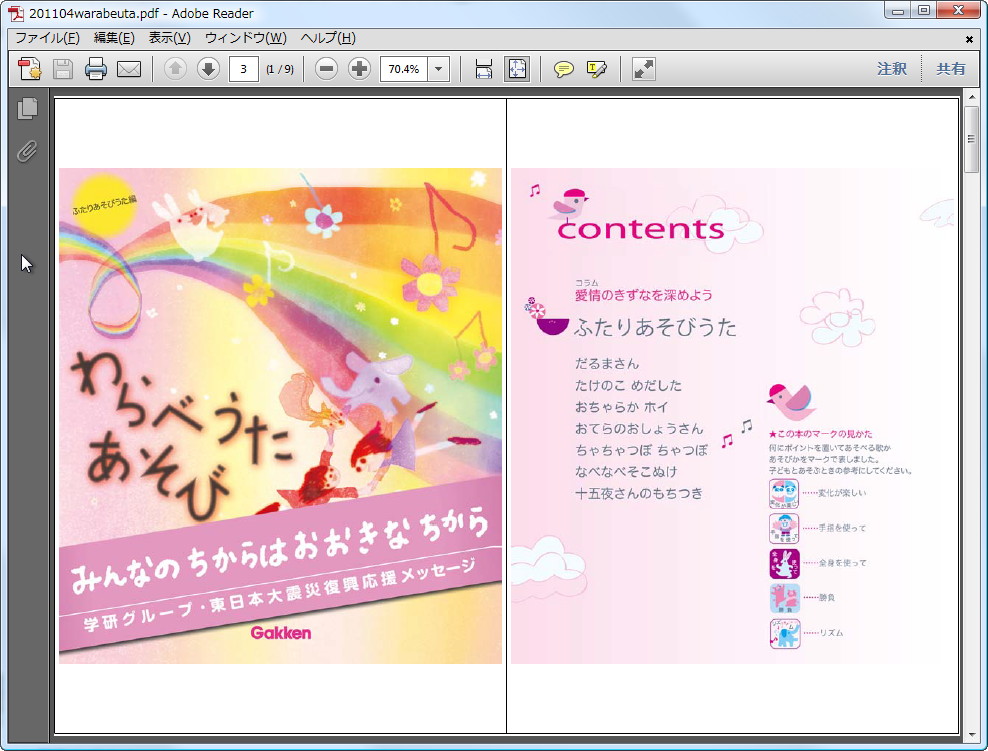Viewport: 988px width, 751px height.
Task: Click the scrollbar down arrow
Action: point(971,735)
